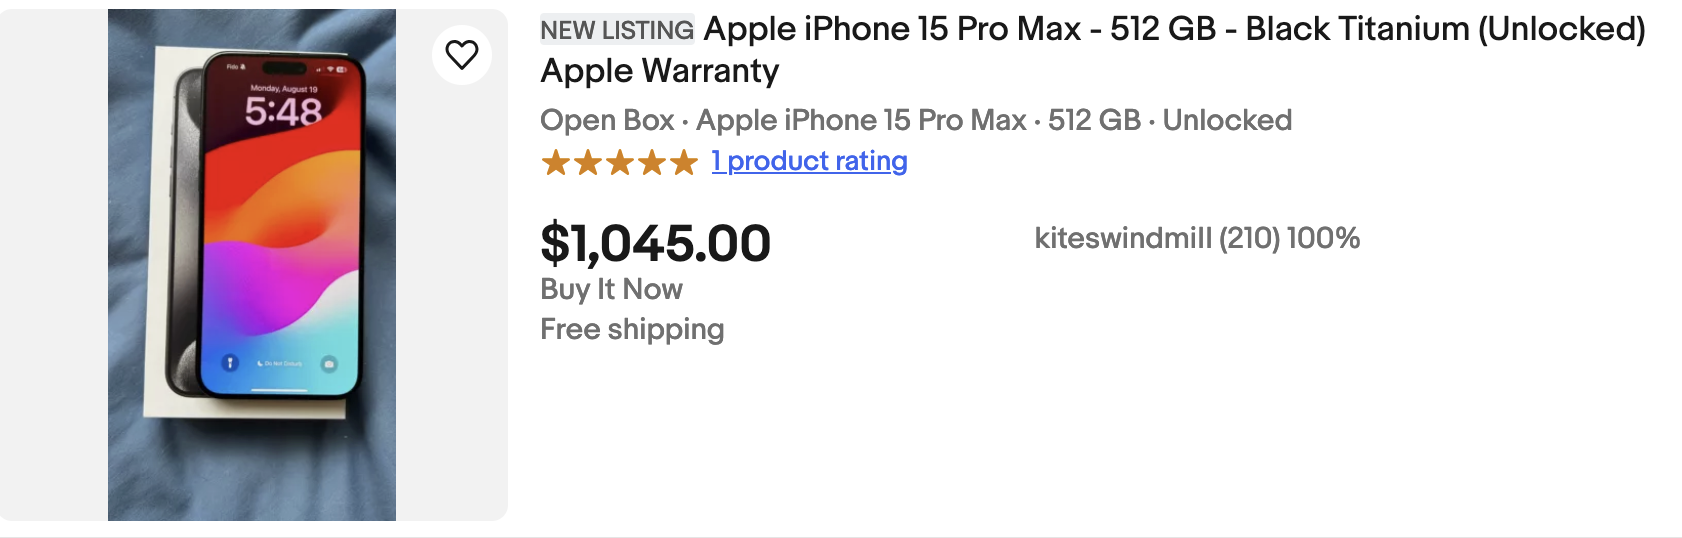1682x538 pixels.
Task: Click the first gold rating star
Action: [555, 162]
